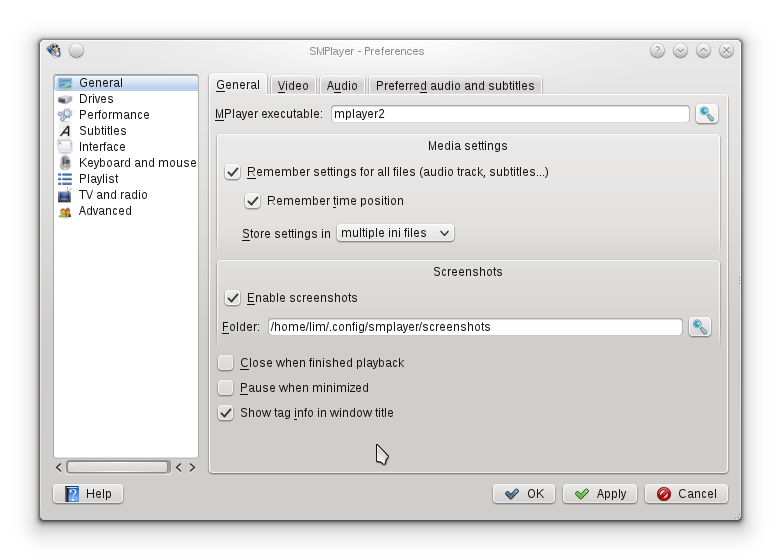Viewport: 781px width, 560px height.
Task: Uncheck Remember settings for all files
Action: 232,172
